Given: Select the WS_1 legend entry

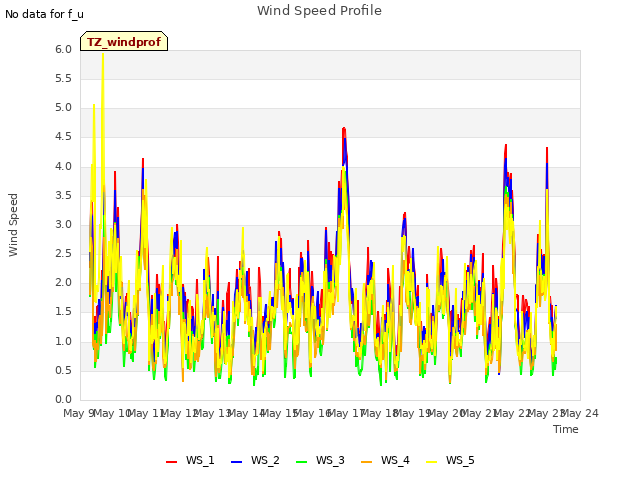Looking at the screenshot, I should coord(190,460).
